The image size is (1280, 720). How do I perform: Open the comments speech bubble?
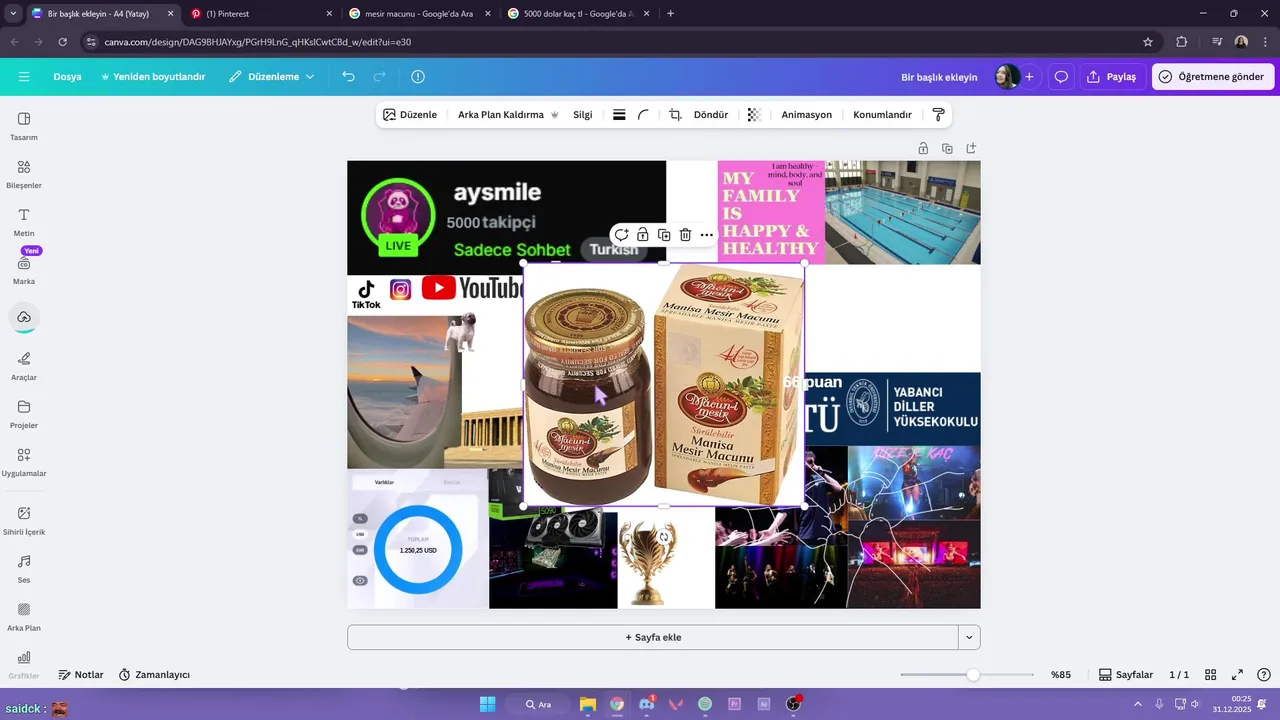(x=1061, y=77)
